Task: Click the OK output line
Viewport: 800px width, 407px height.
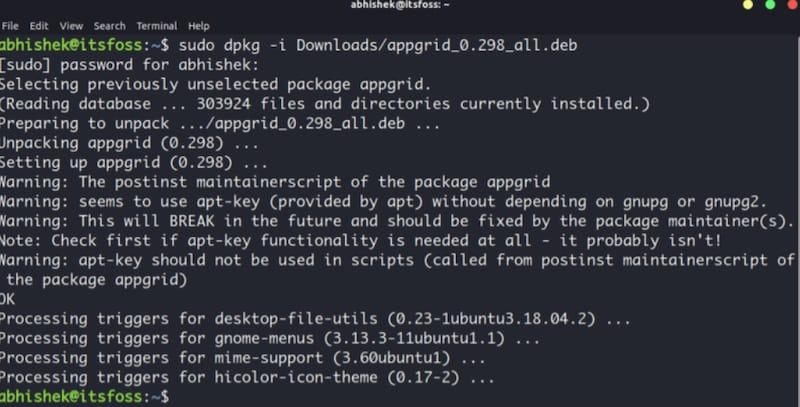Action: (x=8, y=299)
